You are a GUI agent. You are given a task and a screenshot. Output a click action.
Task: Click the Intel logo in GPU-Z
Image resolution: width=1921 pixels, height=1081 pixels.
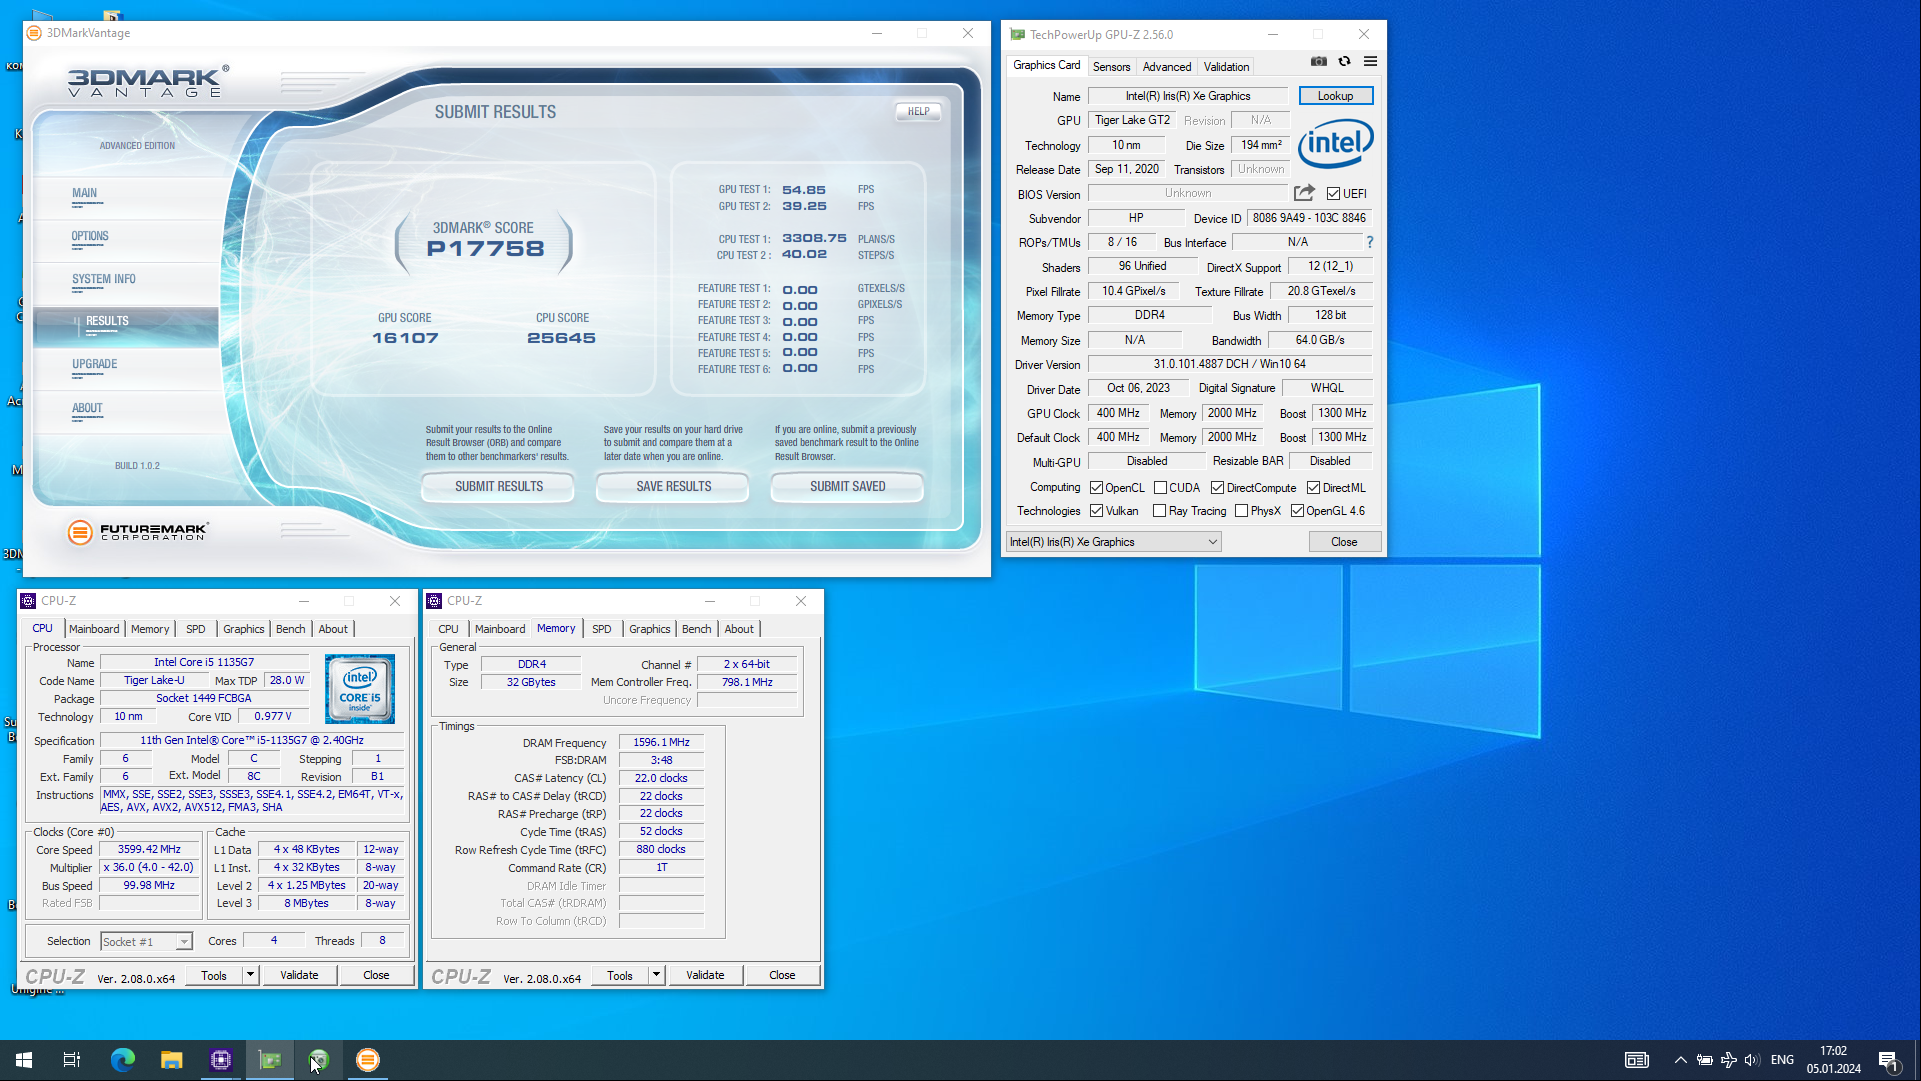(x=1336, y=144)
